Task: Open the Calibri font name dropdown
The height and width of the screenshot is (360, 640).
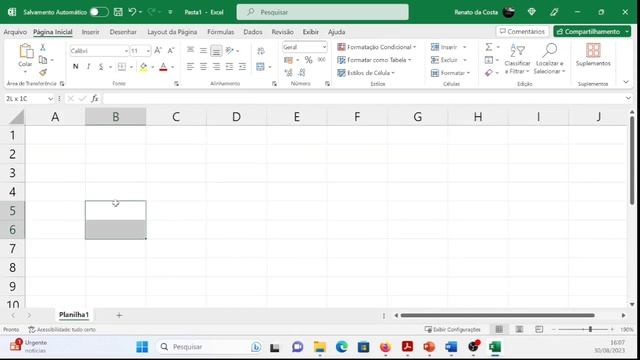Action: (x=126, y=51)
